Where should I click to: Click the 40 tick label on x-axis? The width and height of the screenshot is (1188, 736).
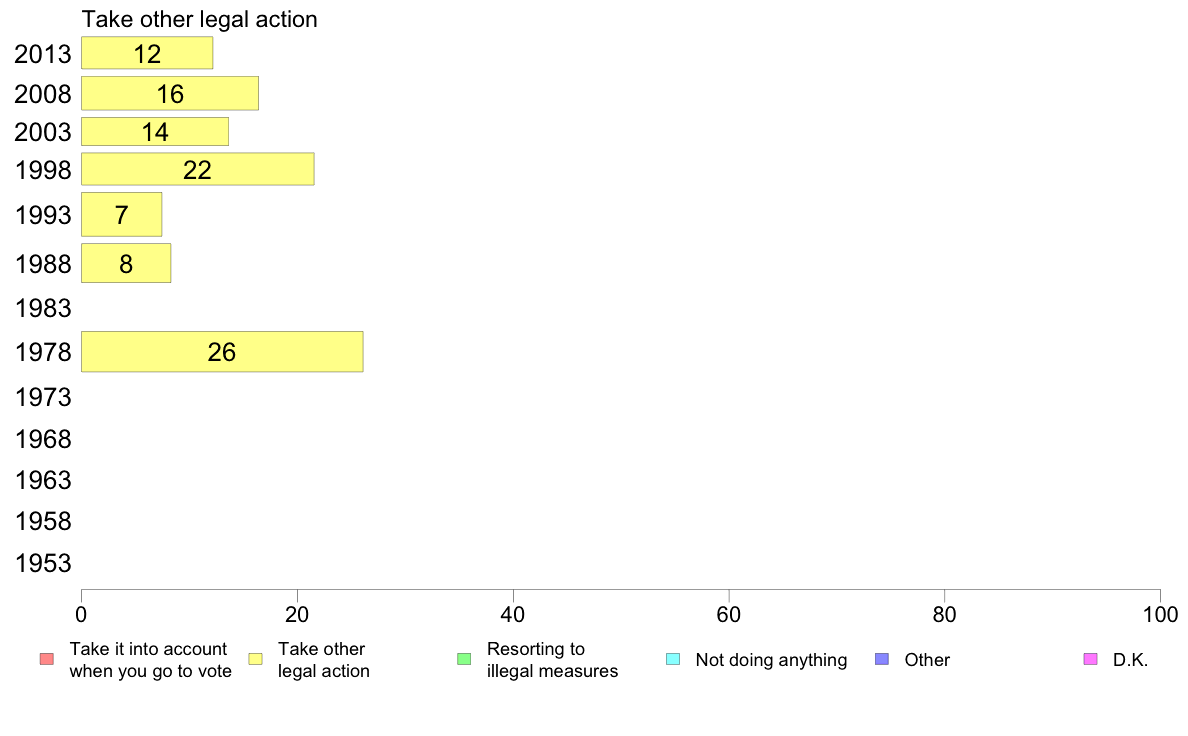(513, 615)
